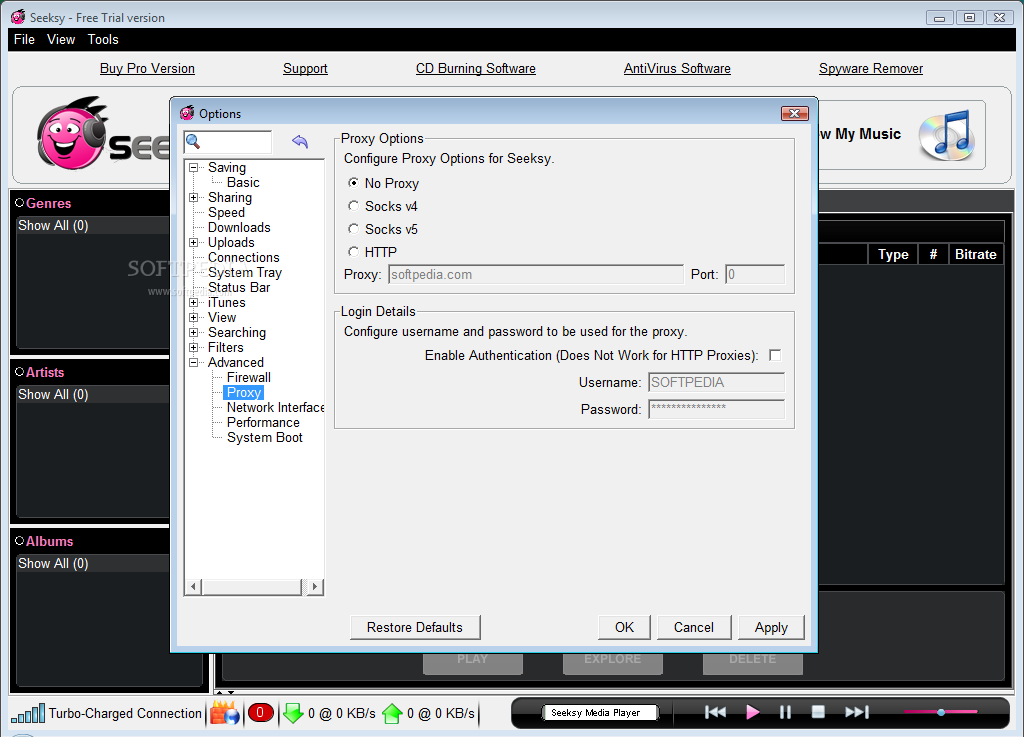The width and height of the screenshot is (1024, 737).
Task: Select Speed in options tree
Action: (227, 212)
